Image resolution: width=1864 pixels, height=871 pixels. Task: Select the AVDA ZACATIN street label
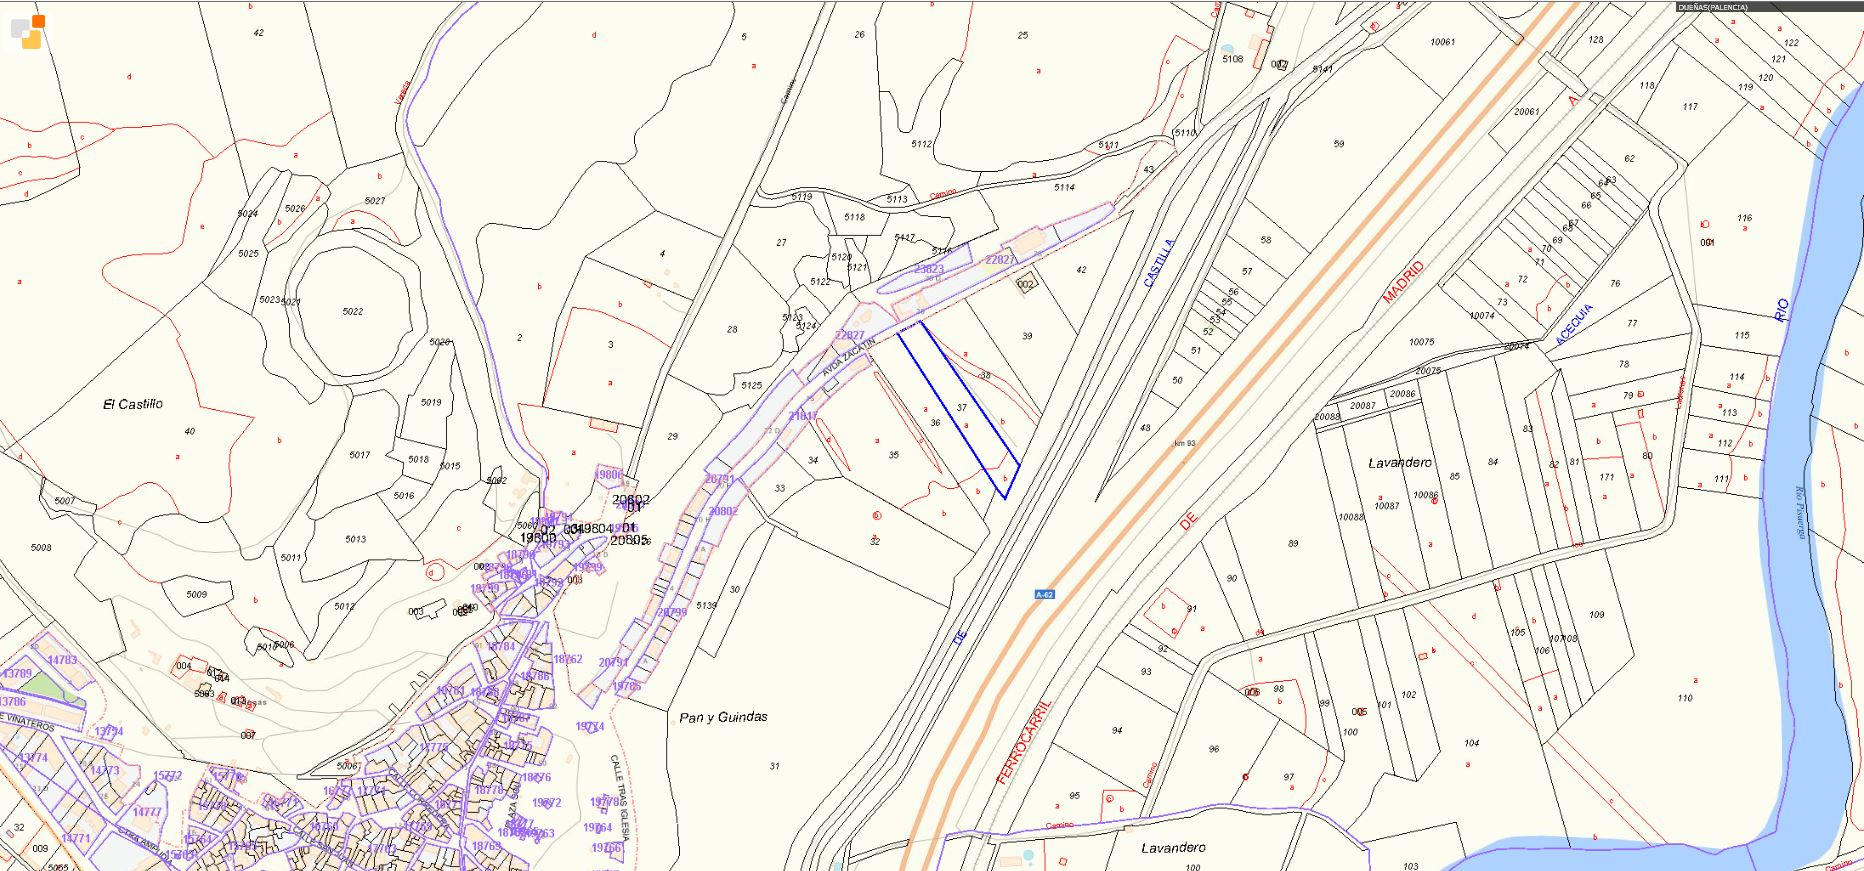[x=848, y=357]
